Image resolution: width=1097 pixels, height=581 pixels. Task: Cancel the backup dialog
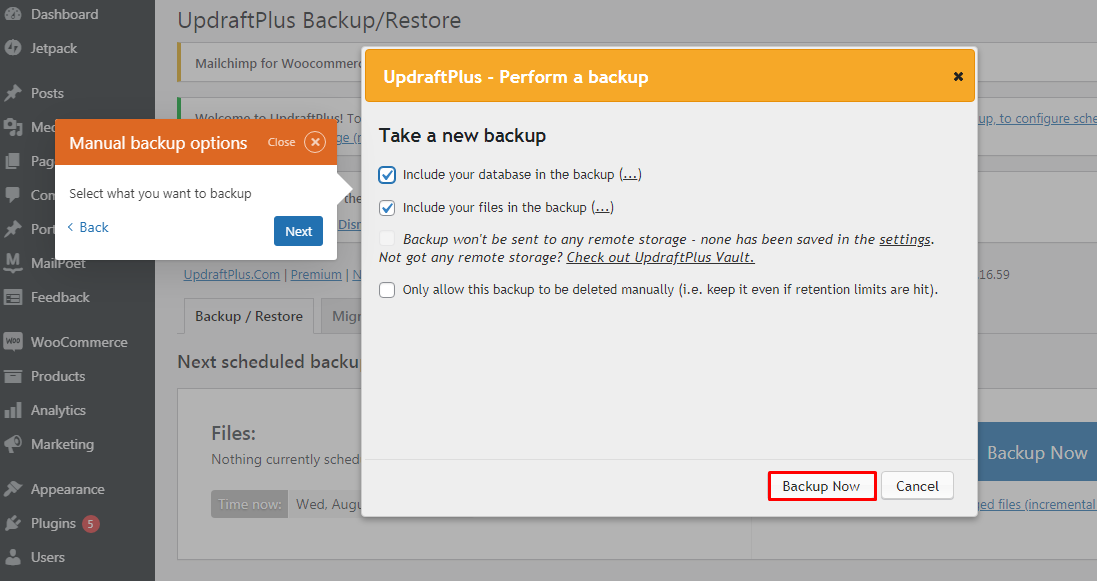pos(917,486)
